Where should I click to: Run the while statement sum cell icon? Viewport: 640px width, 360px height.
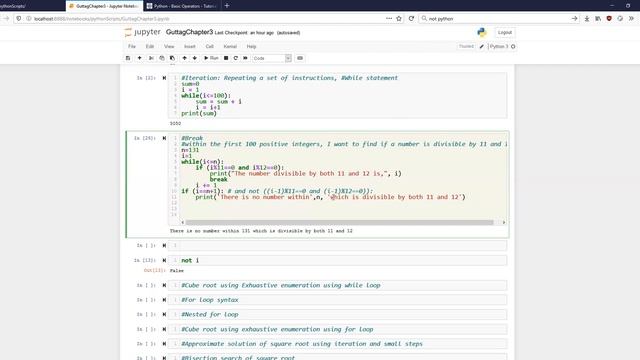[164, 78]
